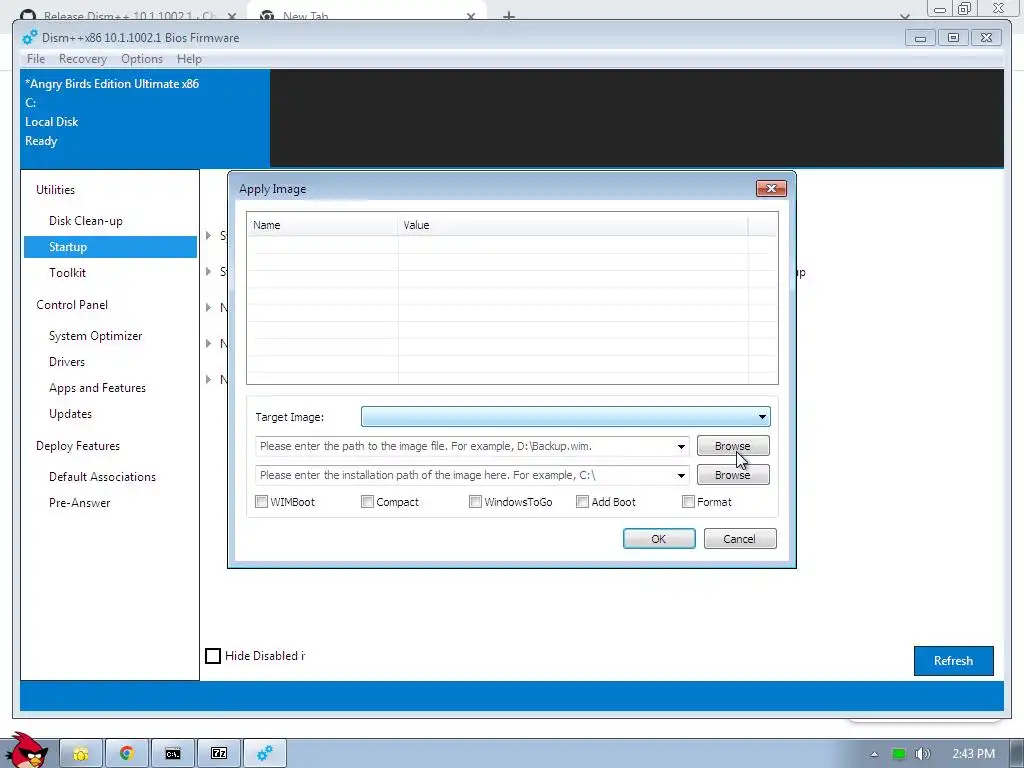Expand the image file path dropdown arrow
This screenshot has height=768, width=1024.
tap(681, 447)
